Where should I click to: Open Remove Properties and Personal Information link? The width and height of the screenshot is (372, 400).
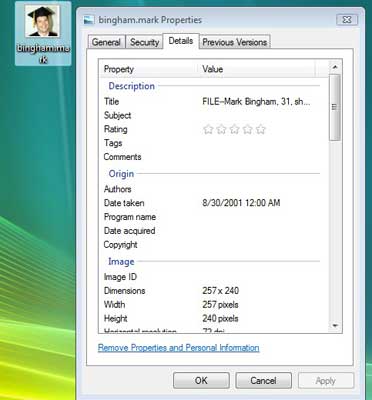click(x=179, y=348)
